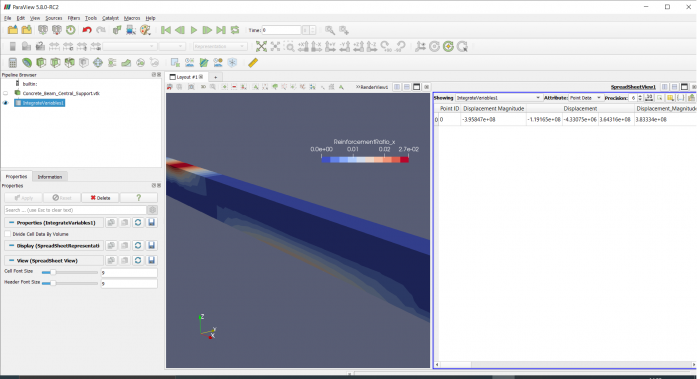Show Concrete_Beam_Central_Support.vtk in the view
Image resolution: width=700 pixels, height=379 pixels.
point(6,93)
